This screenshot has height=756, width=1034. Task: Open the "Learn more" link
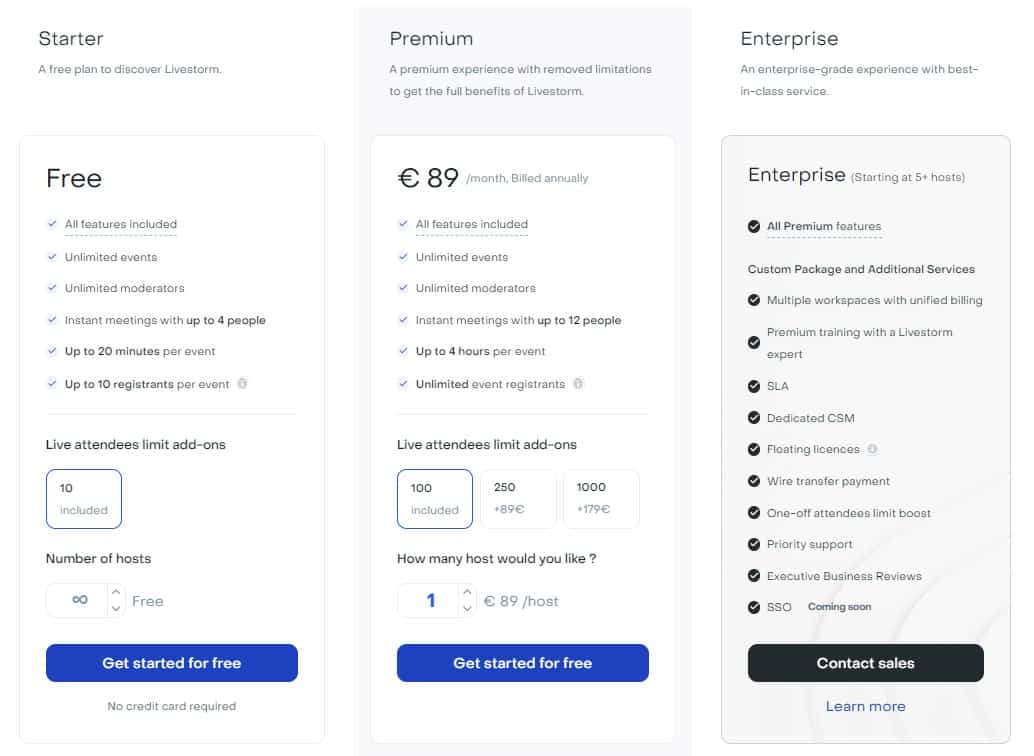865,706
